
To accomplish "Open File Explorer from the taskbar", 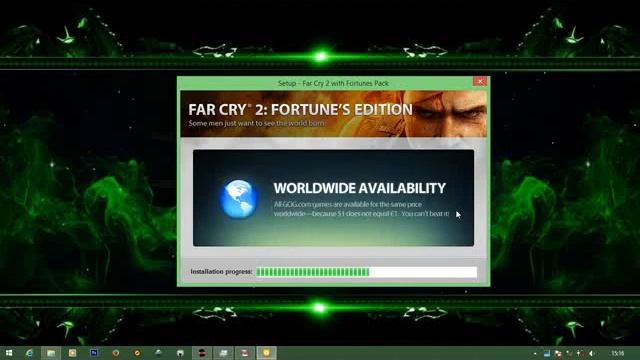I will coord(51,353).
